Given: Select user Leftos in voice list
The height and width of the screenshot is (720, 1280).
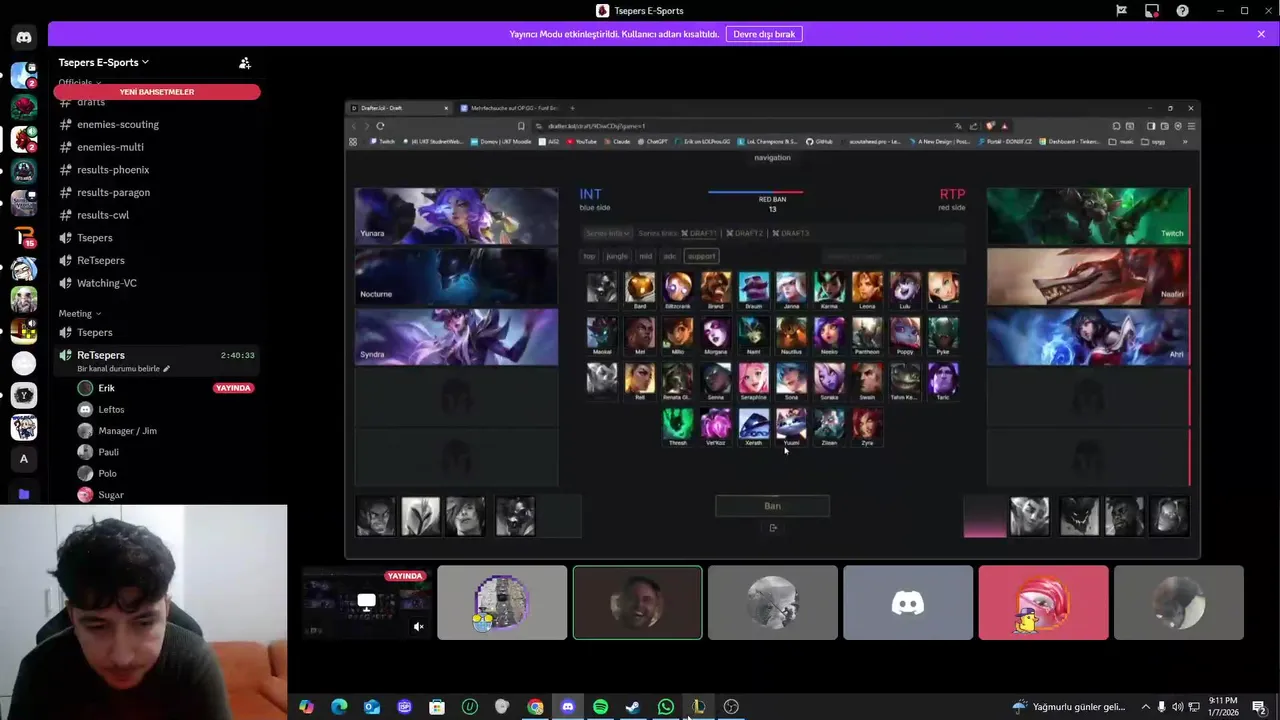Looking at the screenshot, I should tap(111, 409).
